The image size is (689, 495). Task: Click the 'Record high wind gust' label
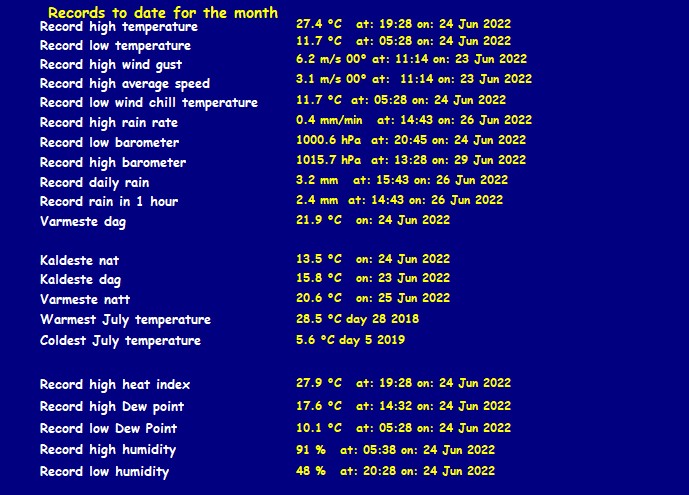click(111, 64)
